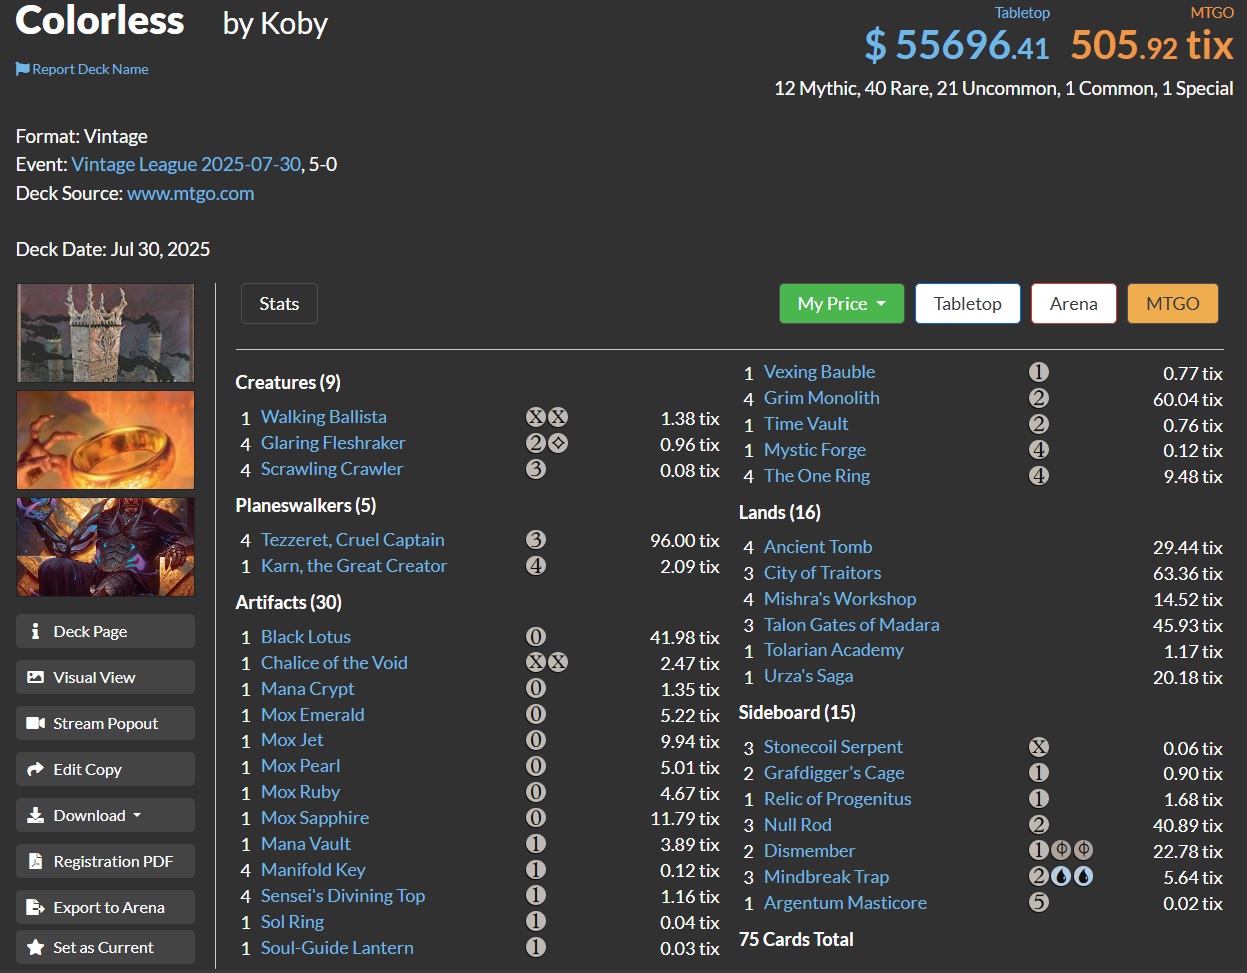Image resolution: width=1247 pixels, height=973 pixels.
Task: Click the image icon on Visual View button
Action: pyautogui.click(x=36, y=678)
